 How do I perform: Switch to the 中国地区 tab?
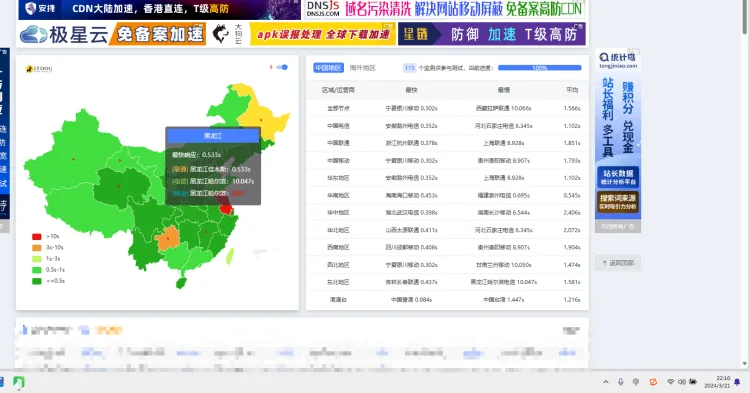[329, 68]
